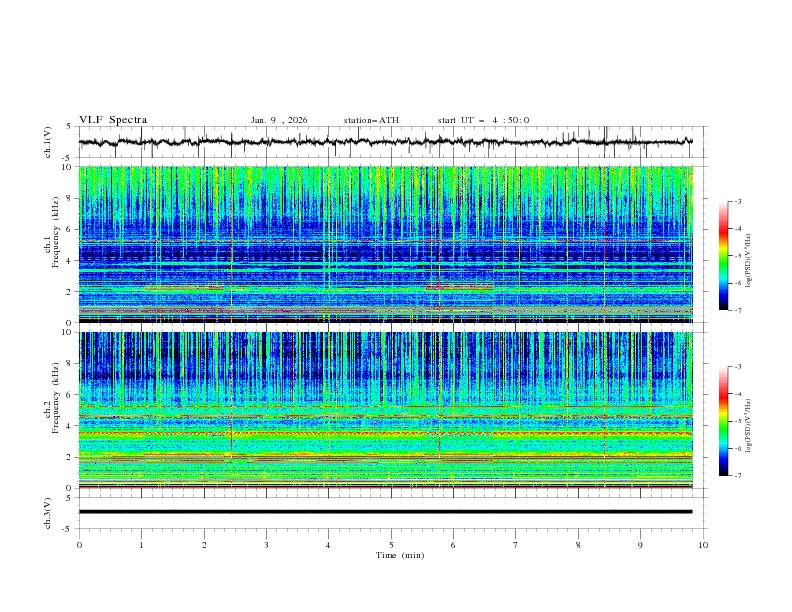Click the 'station=ATH' label

click(x=371, y=120)
